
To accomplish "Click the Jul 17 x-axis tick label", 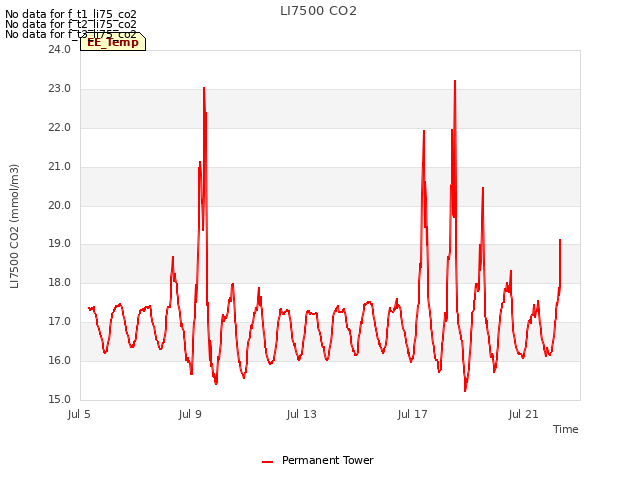I will 412,414.
